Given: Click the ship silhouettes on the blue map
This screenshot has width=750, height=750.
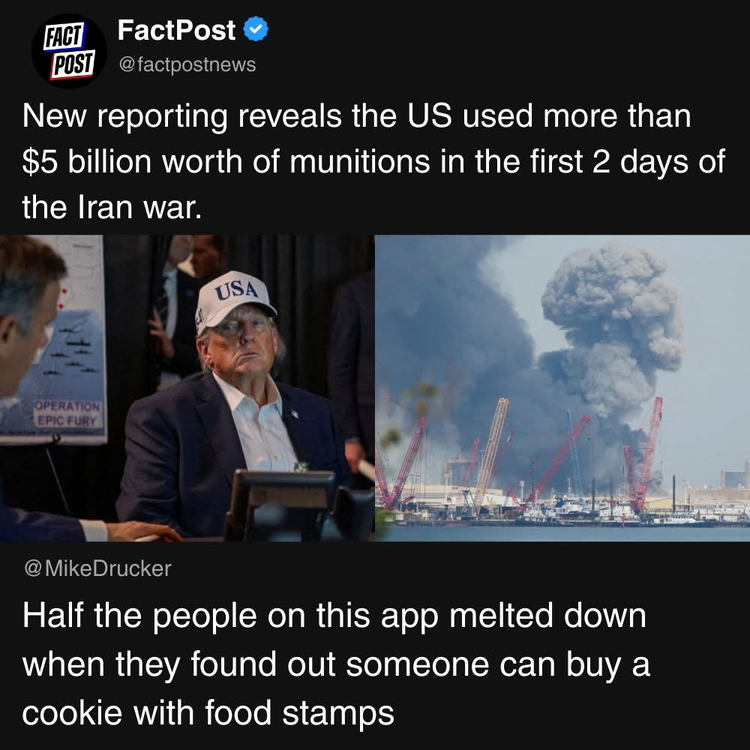Looking at the screenshot, I should tap(72, 352).
